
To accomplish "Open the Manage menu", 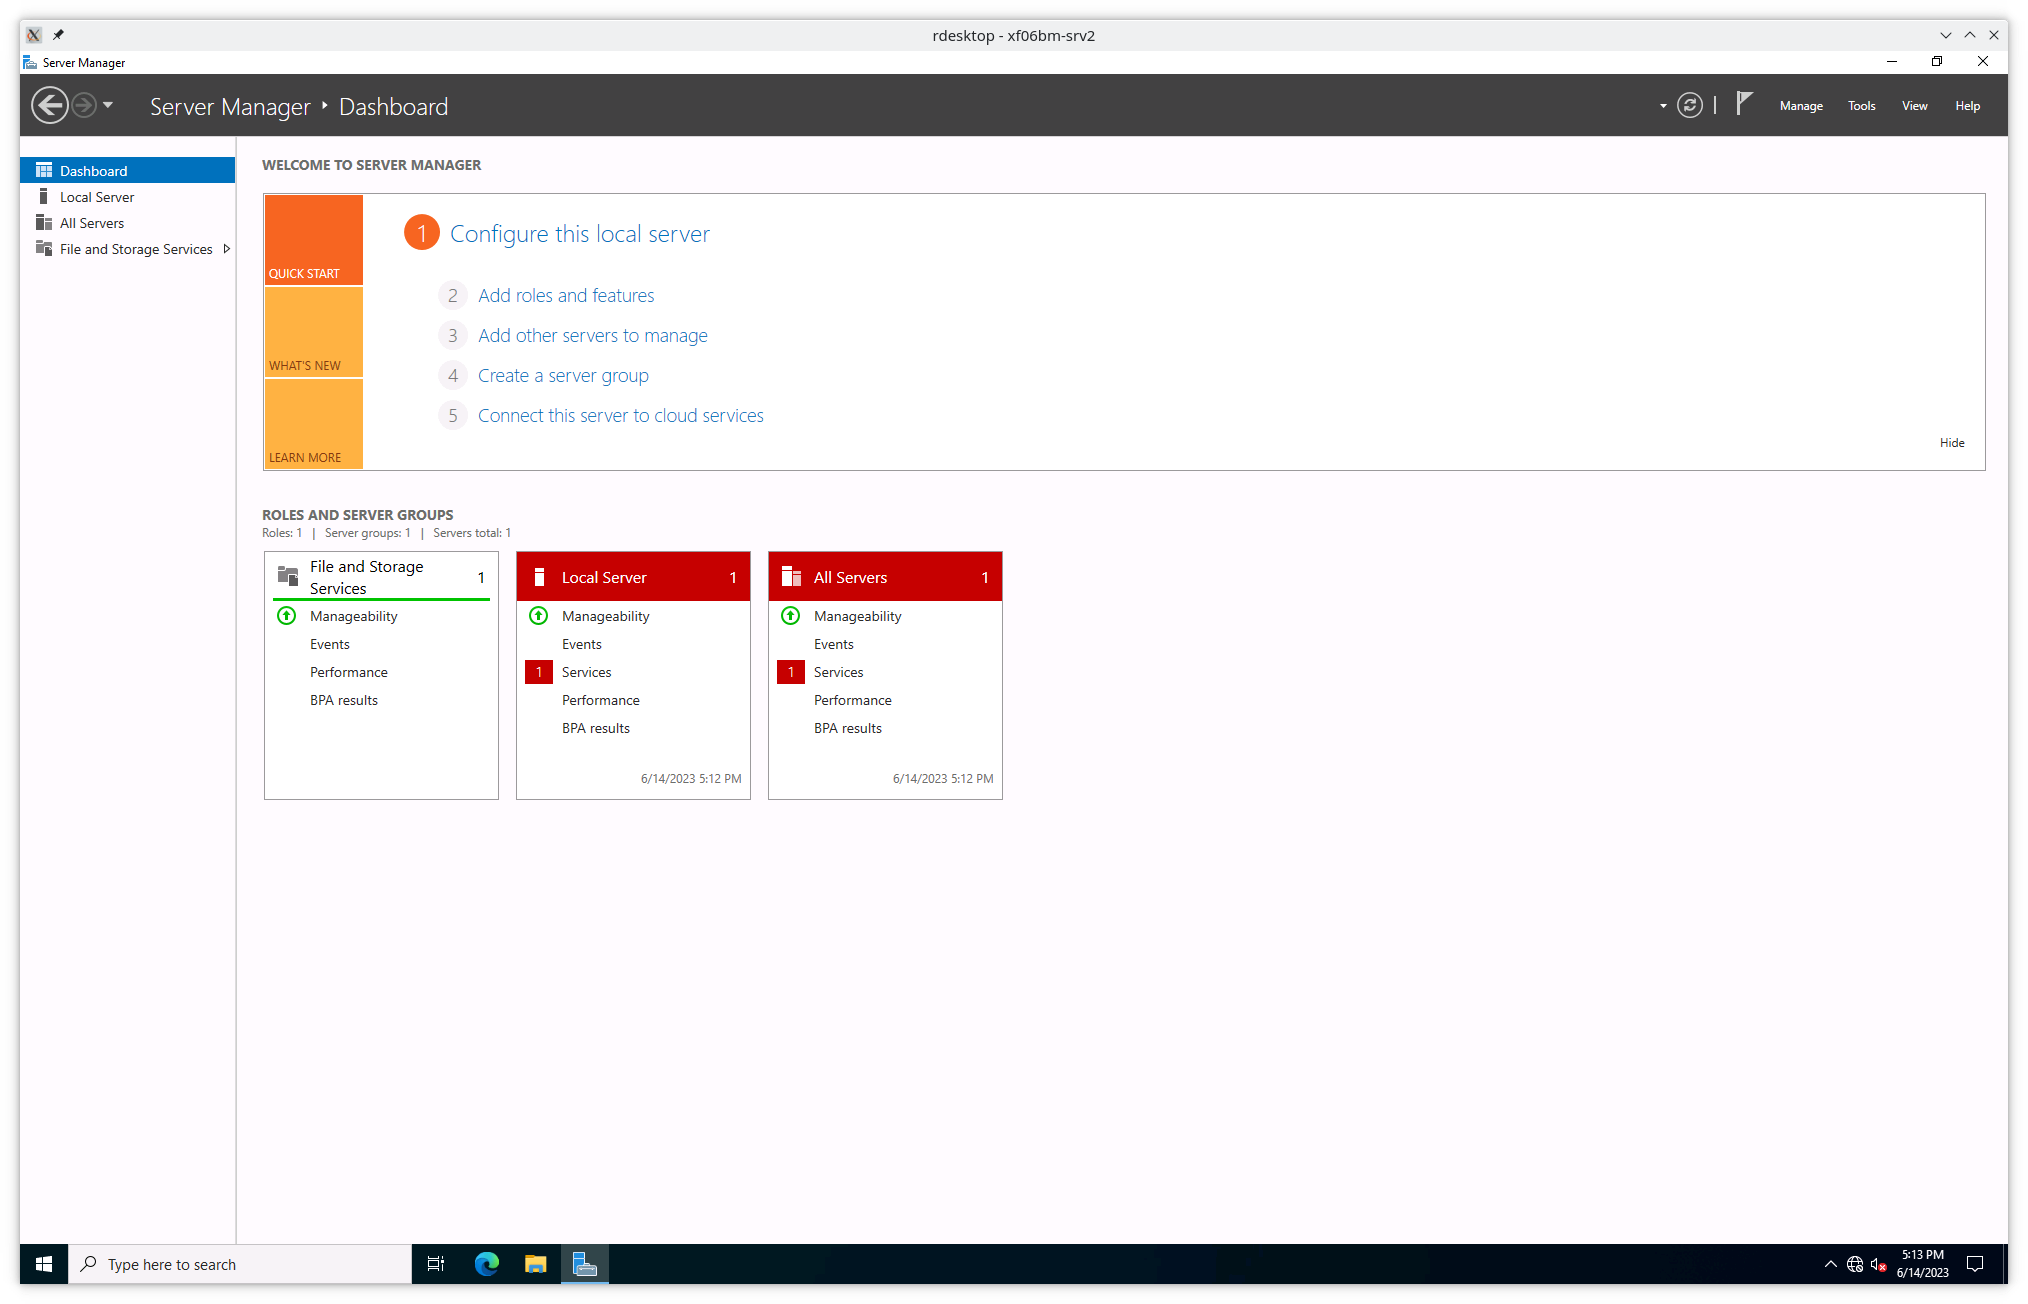I will point(1801,106).
